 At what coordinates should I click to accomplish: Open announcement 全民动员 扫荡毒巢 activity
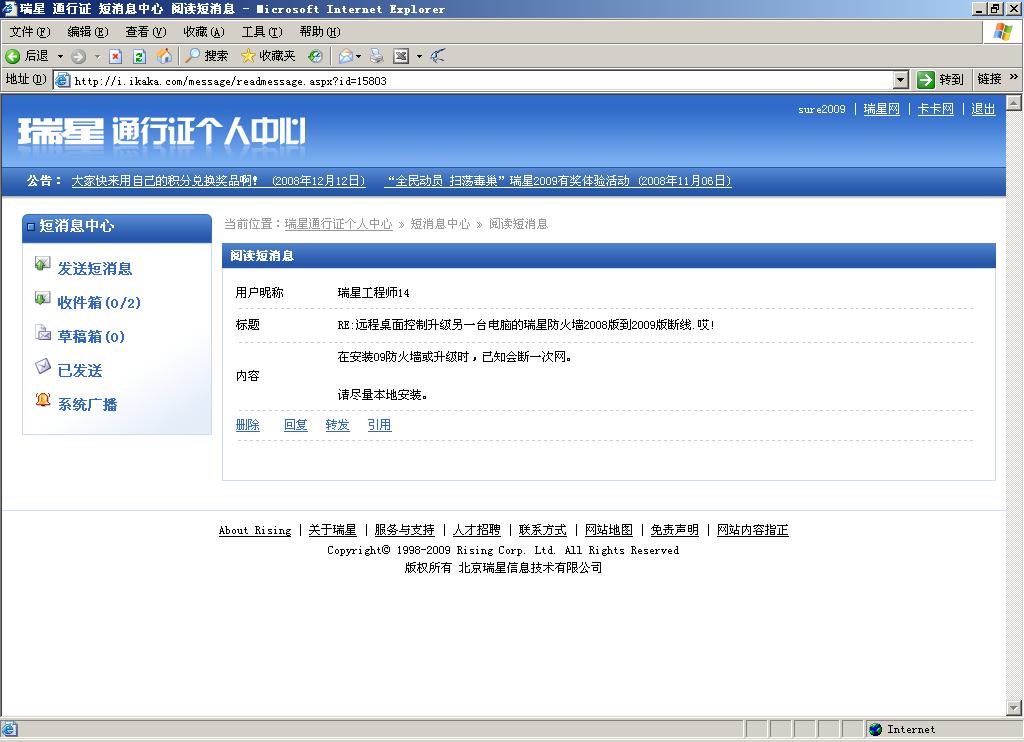pyautogui.click(x=559, y=181)
